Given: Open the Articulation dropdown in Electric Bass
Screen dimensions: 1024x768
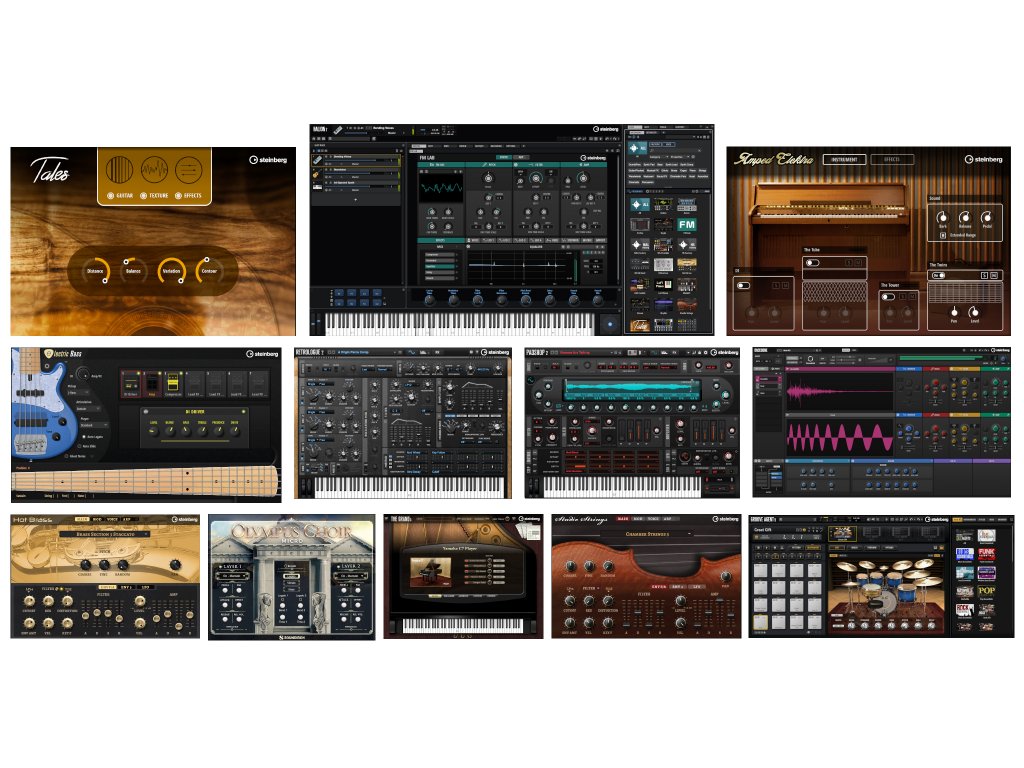Looking at the screenshot, I should (x=91, y=409).
